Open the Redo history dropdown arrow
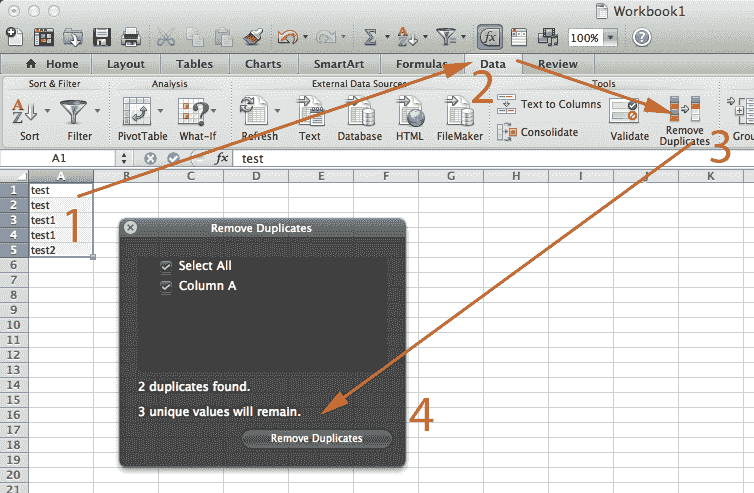The width and height of the screenshot is (754, 493). [x=343, y=37]
